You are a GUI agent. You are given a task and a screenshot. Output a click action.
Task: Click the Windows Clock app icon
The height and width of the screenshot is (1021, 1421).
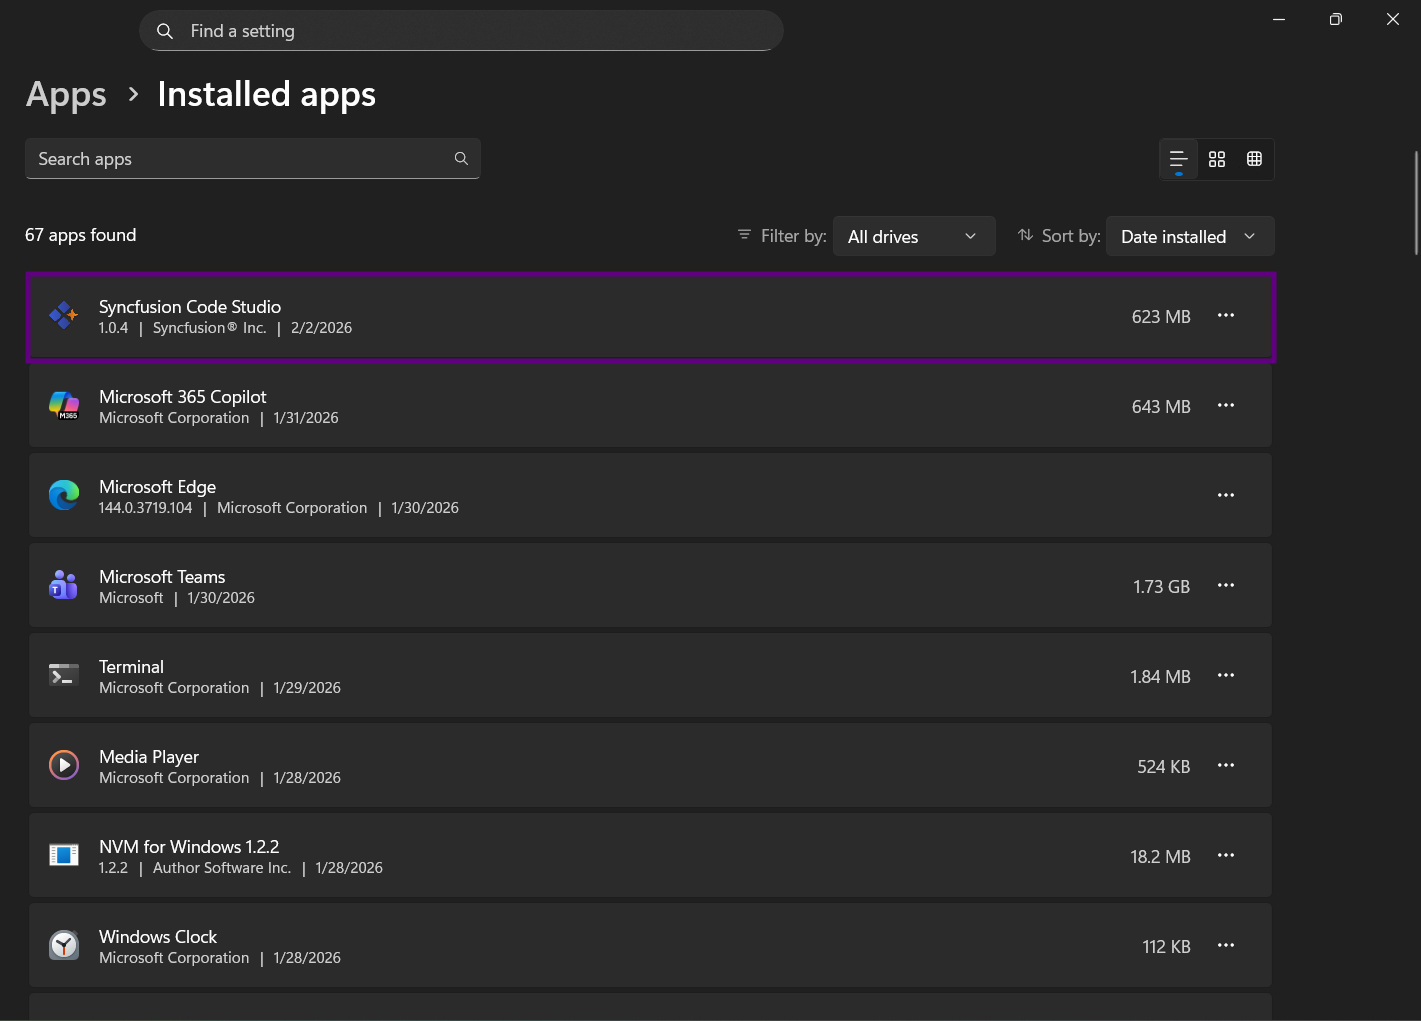[x=64, y=946]
